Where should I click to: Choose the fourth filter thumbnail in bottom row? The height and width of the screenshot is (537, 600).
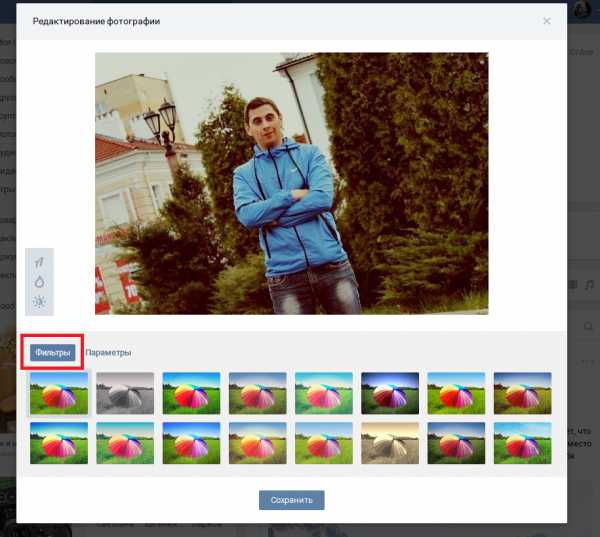(258, 443)
